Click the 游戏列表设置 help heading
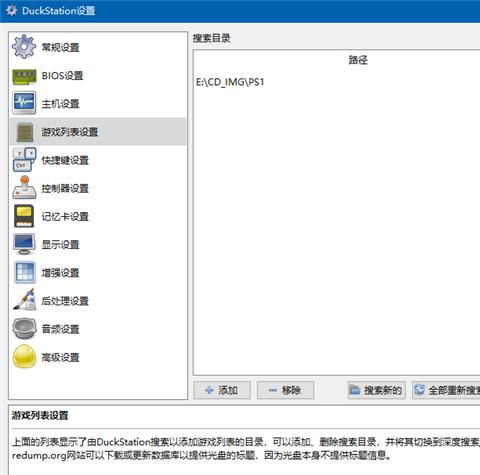480x475 pixels. point(40,415)
